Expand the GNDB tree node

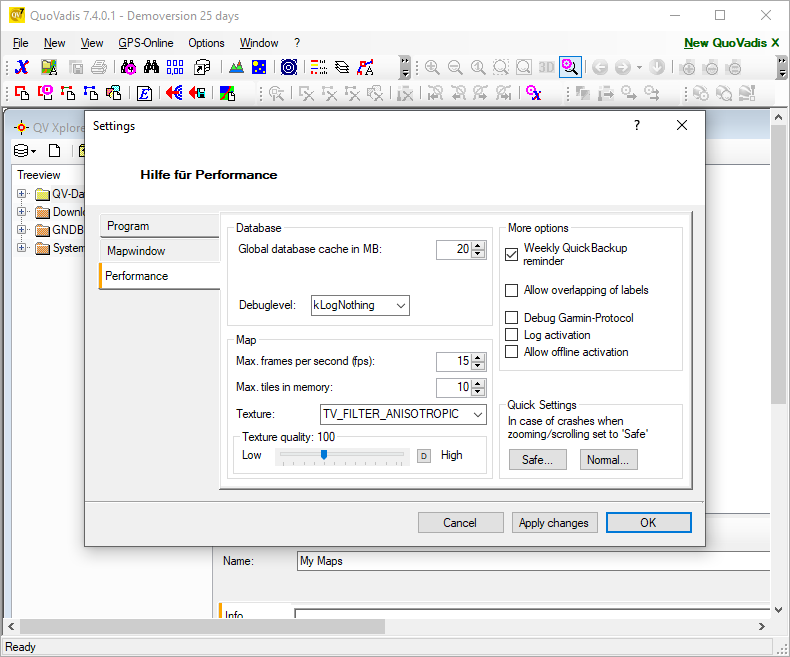pos(22,230)
